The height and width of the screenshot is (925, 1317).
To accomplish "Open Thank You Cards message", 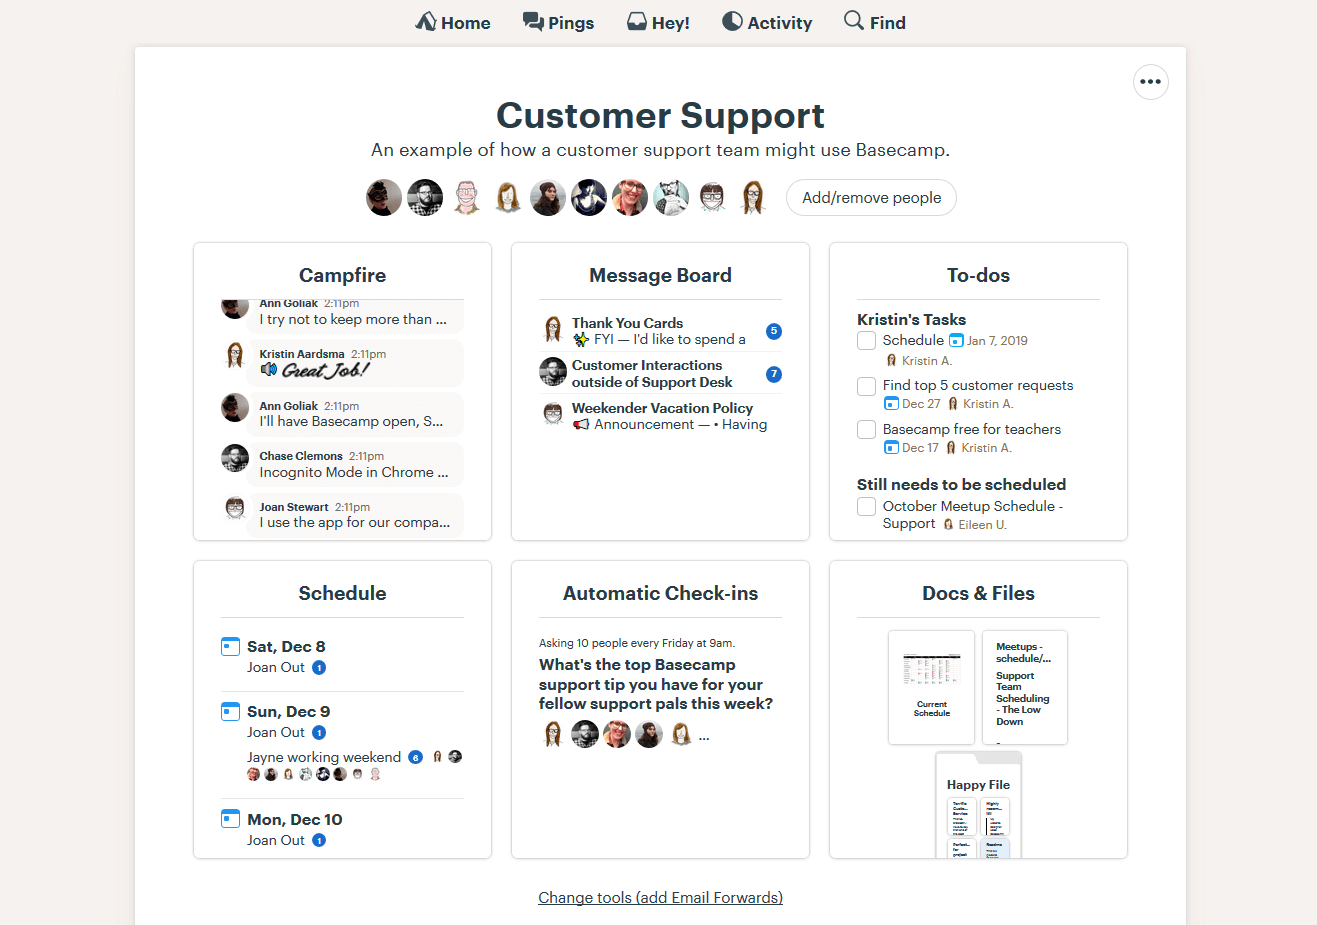I will coord(627,323).
